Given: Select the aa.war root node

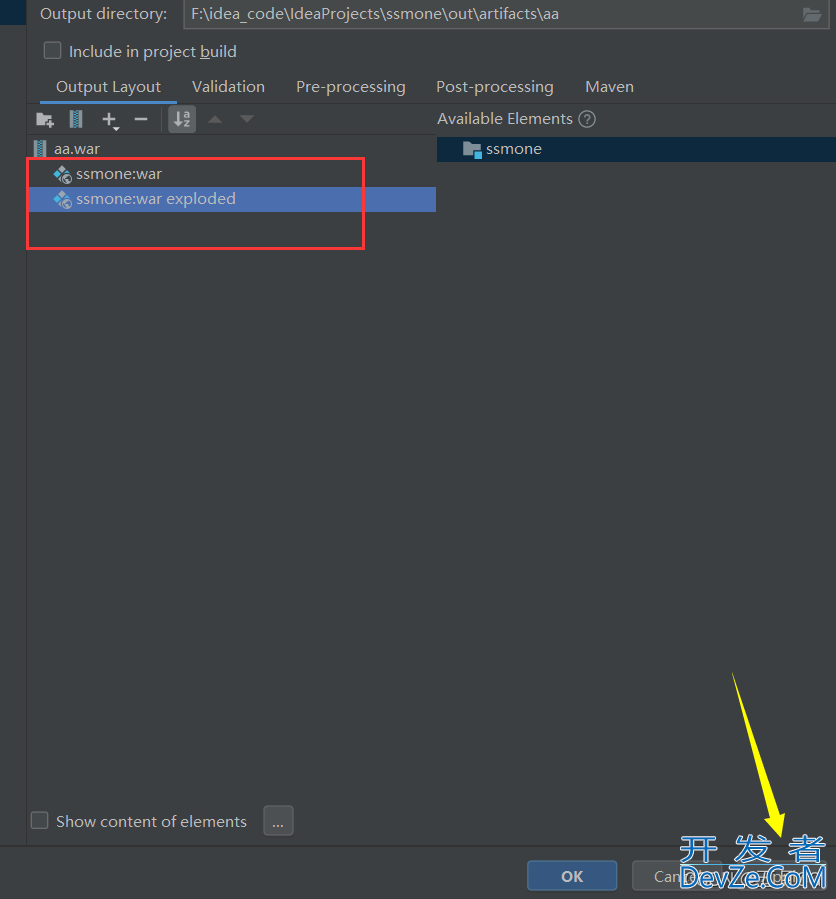Looking at the screenshot, I should click(x=76, y=149).
